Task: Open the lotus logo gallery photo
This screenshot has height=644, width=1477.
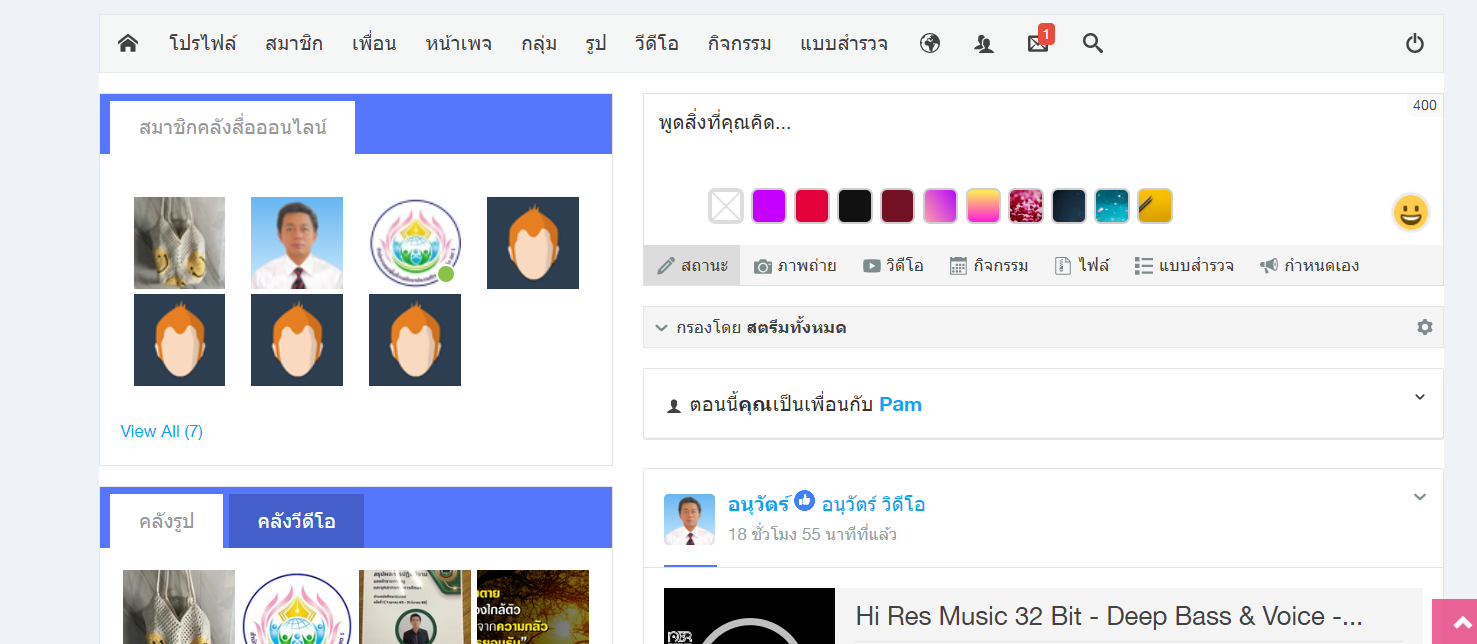Action: (x=297, y=607)
